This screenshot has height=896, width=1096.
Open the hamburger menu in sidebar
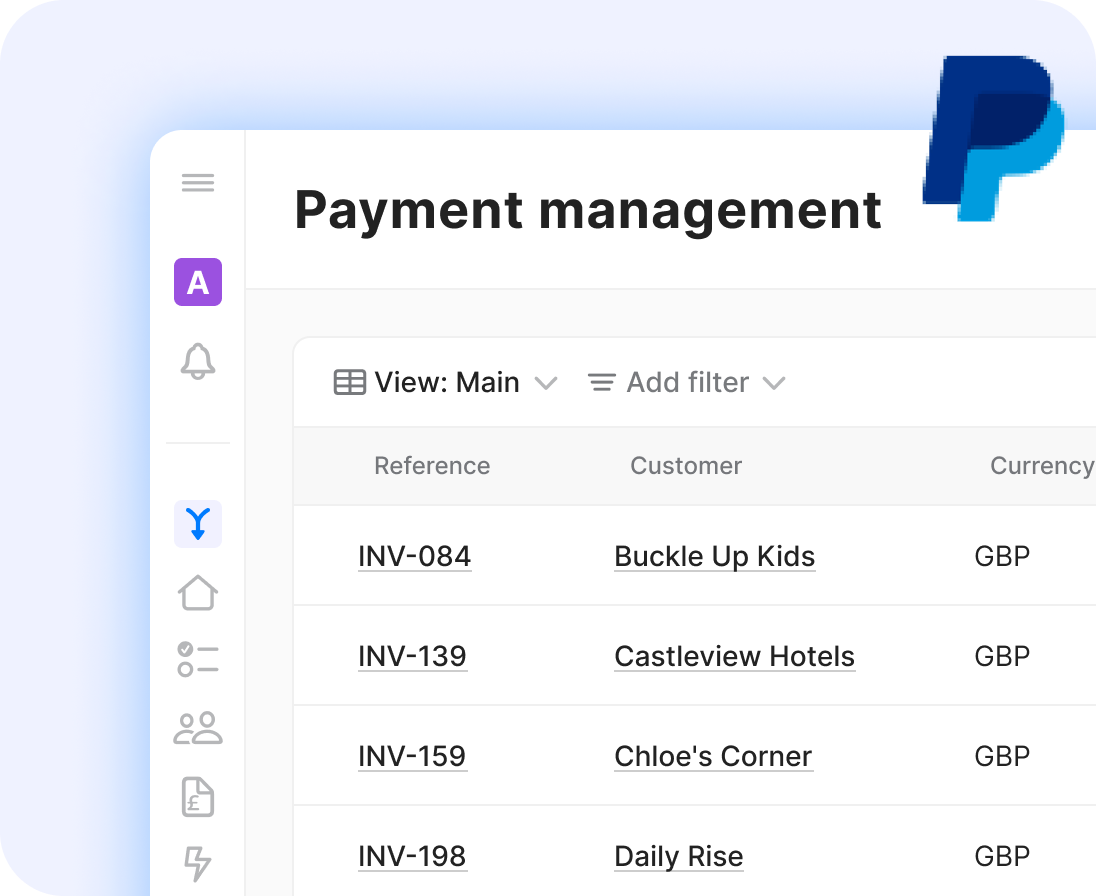tap(198, 183)
